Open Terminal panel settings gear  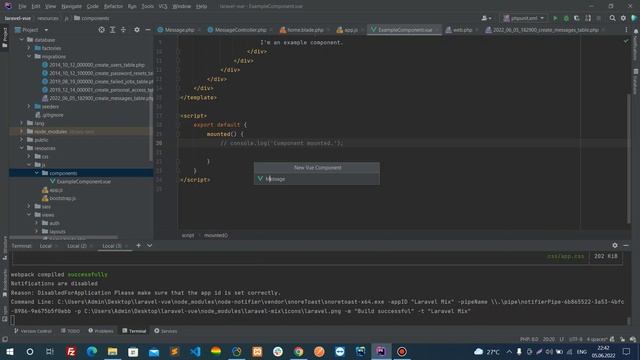click(615, 245)
